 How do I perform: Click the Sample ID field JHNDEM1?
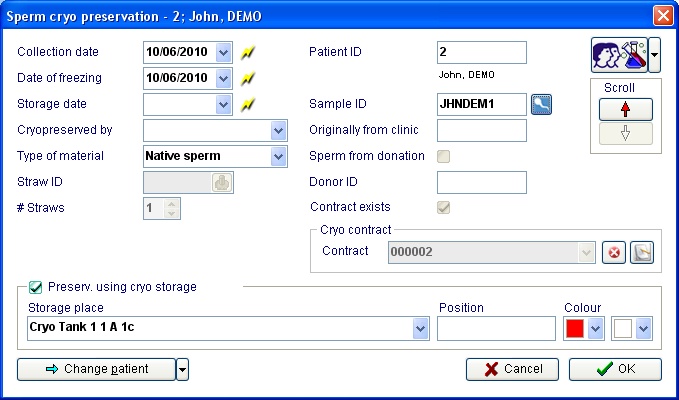click(482, 104)
